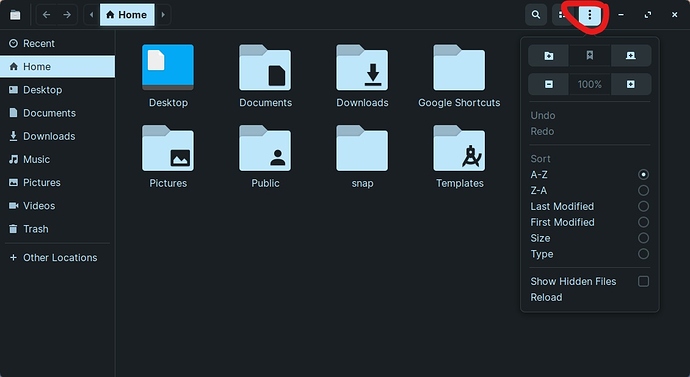Viewport: 690px width, 377px height.
Task: Select the Google Shortcuts folder
Action: pyautogui.click(x=459, y=67)
